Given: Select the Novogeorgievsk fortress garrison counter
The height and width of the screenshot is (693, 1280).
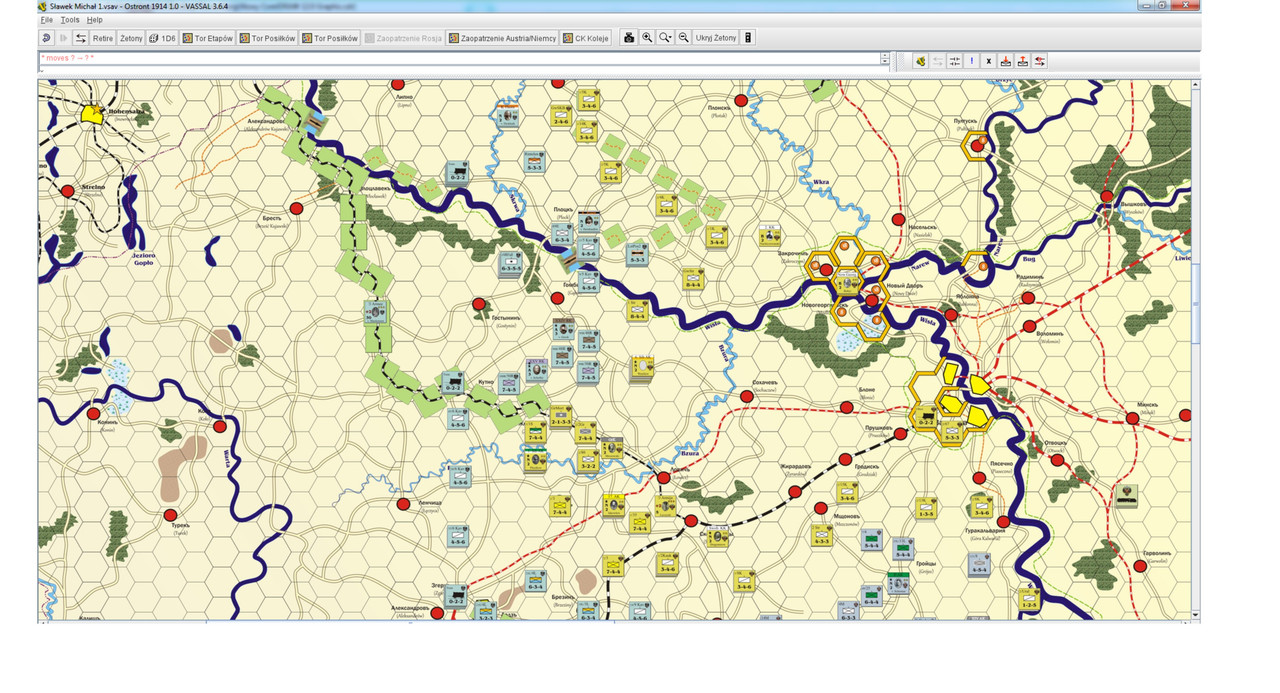Looking at the screenshot, I should [x=847, y=281].
